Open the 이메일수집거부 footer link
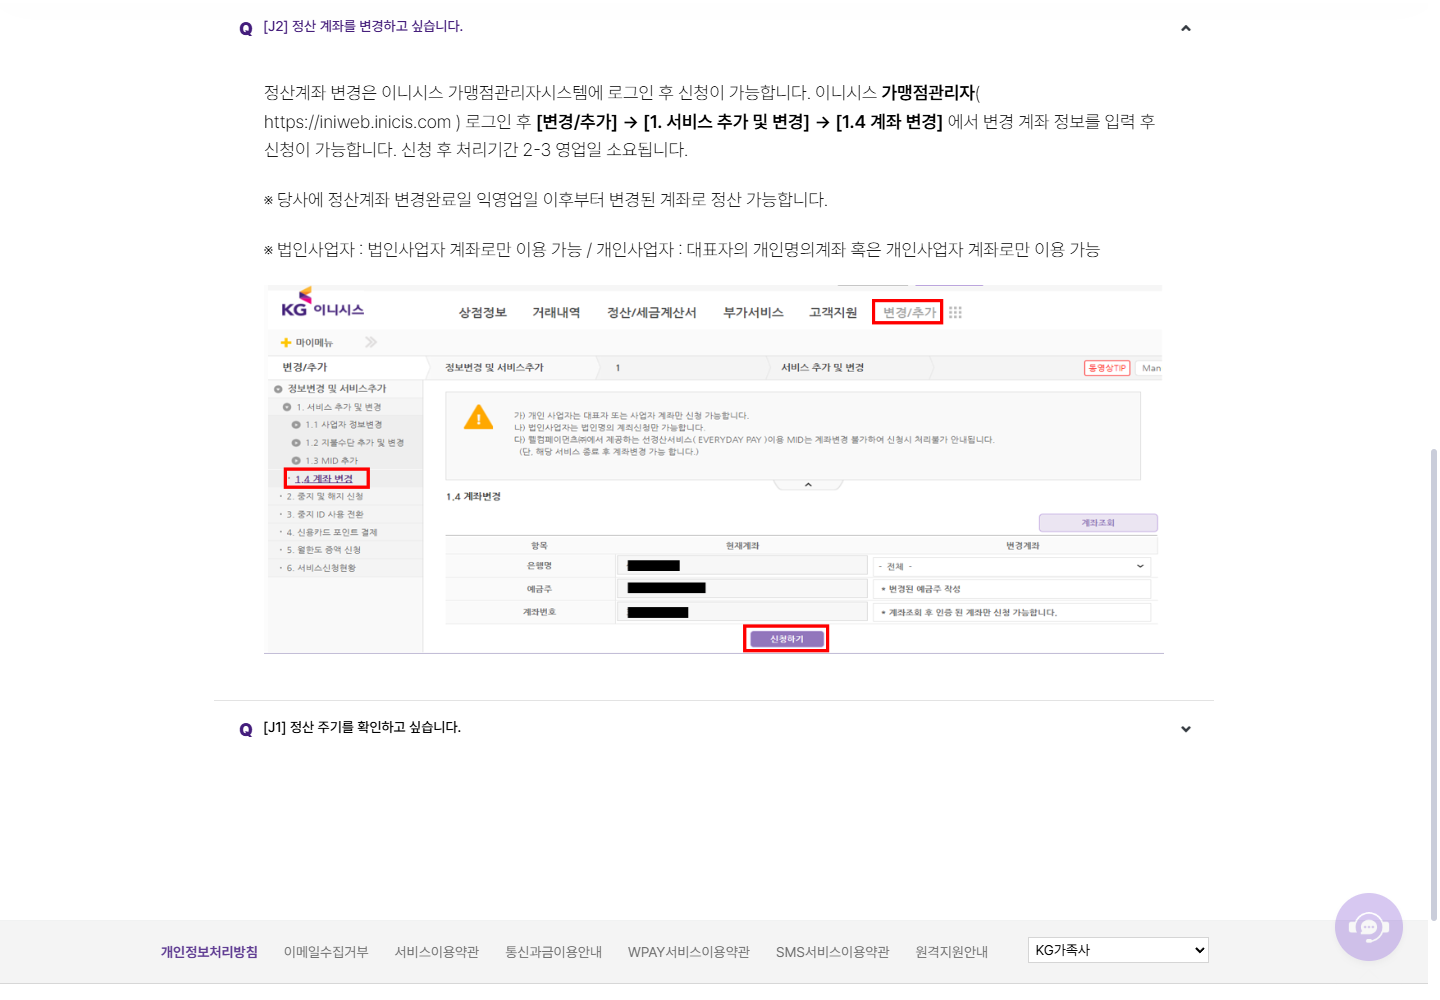This screenshot has height=1000, width=1440. tap(326, 952)
